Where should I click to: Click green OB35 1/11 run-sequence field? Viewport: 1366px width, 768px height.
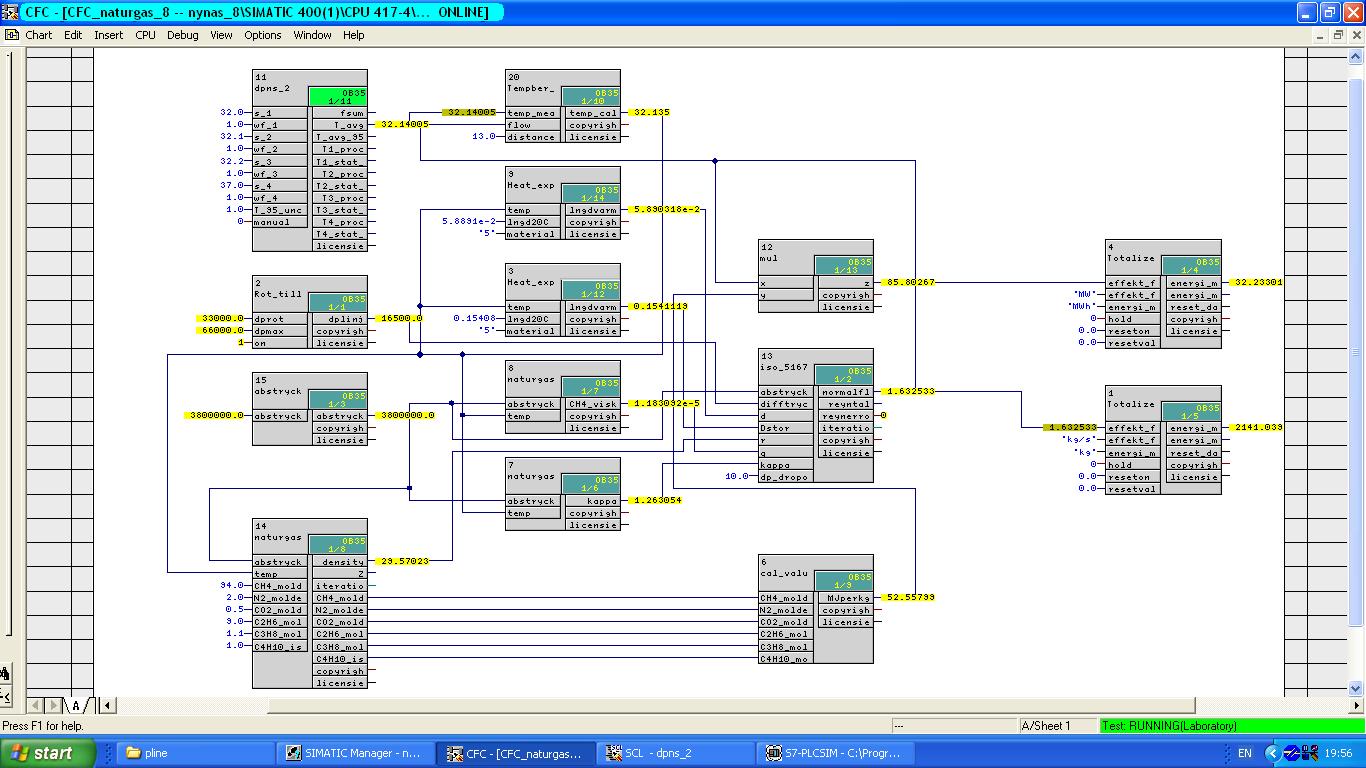pyautogui.click(x=337, y=96)
